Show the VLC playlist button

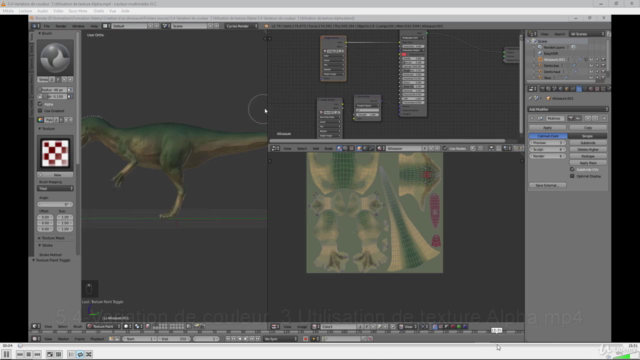(71, 354)
